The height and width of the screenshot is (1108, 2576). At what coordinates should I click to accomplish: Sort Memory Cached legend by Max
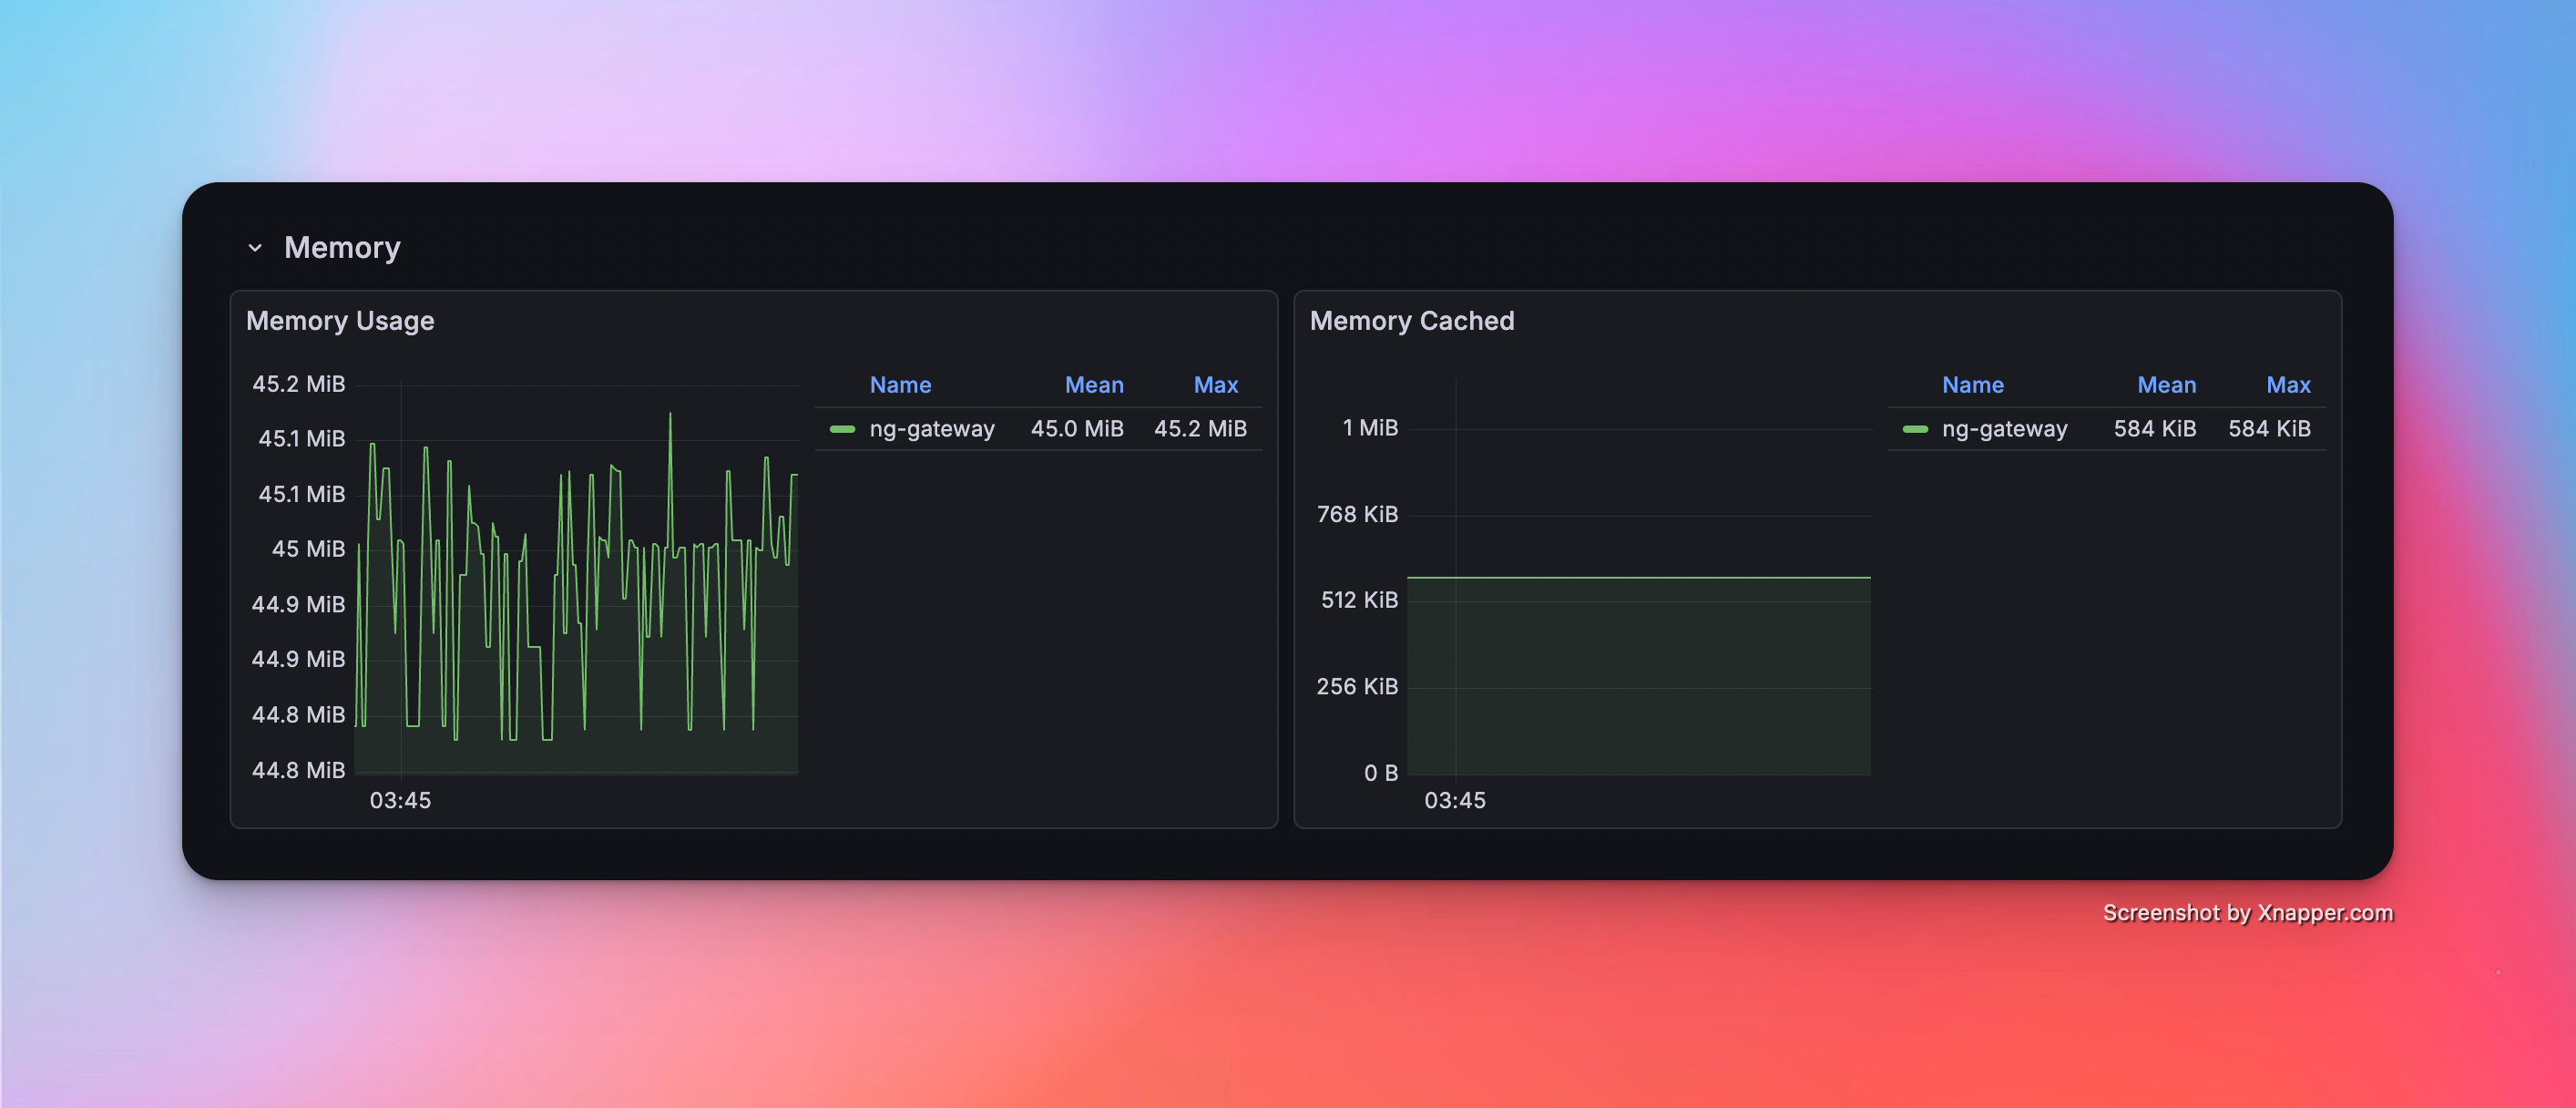pyautogui.click(x=2288, y=385)
